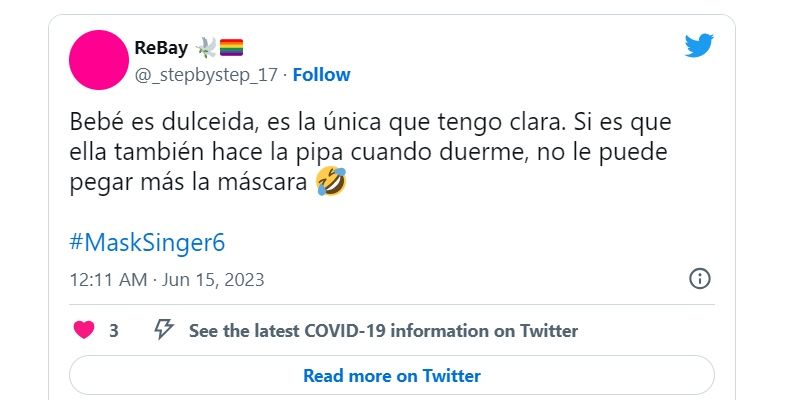Click the tweet line starting with Bebé es dulceida
The height and width of the screenshot is (400, 800).
[370, 123]
